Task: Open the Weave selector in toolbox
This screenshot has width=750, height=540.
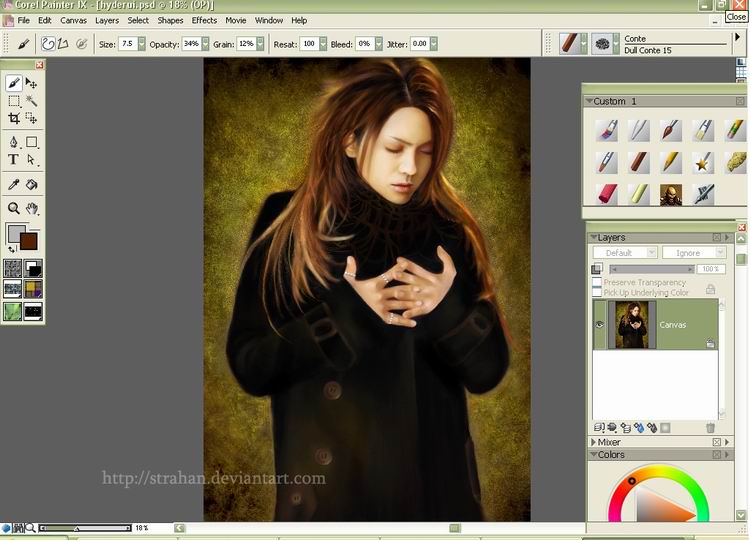Action: (33, 289)
